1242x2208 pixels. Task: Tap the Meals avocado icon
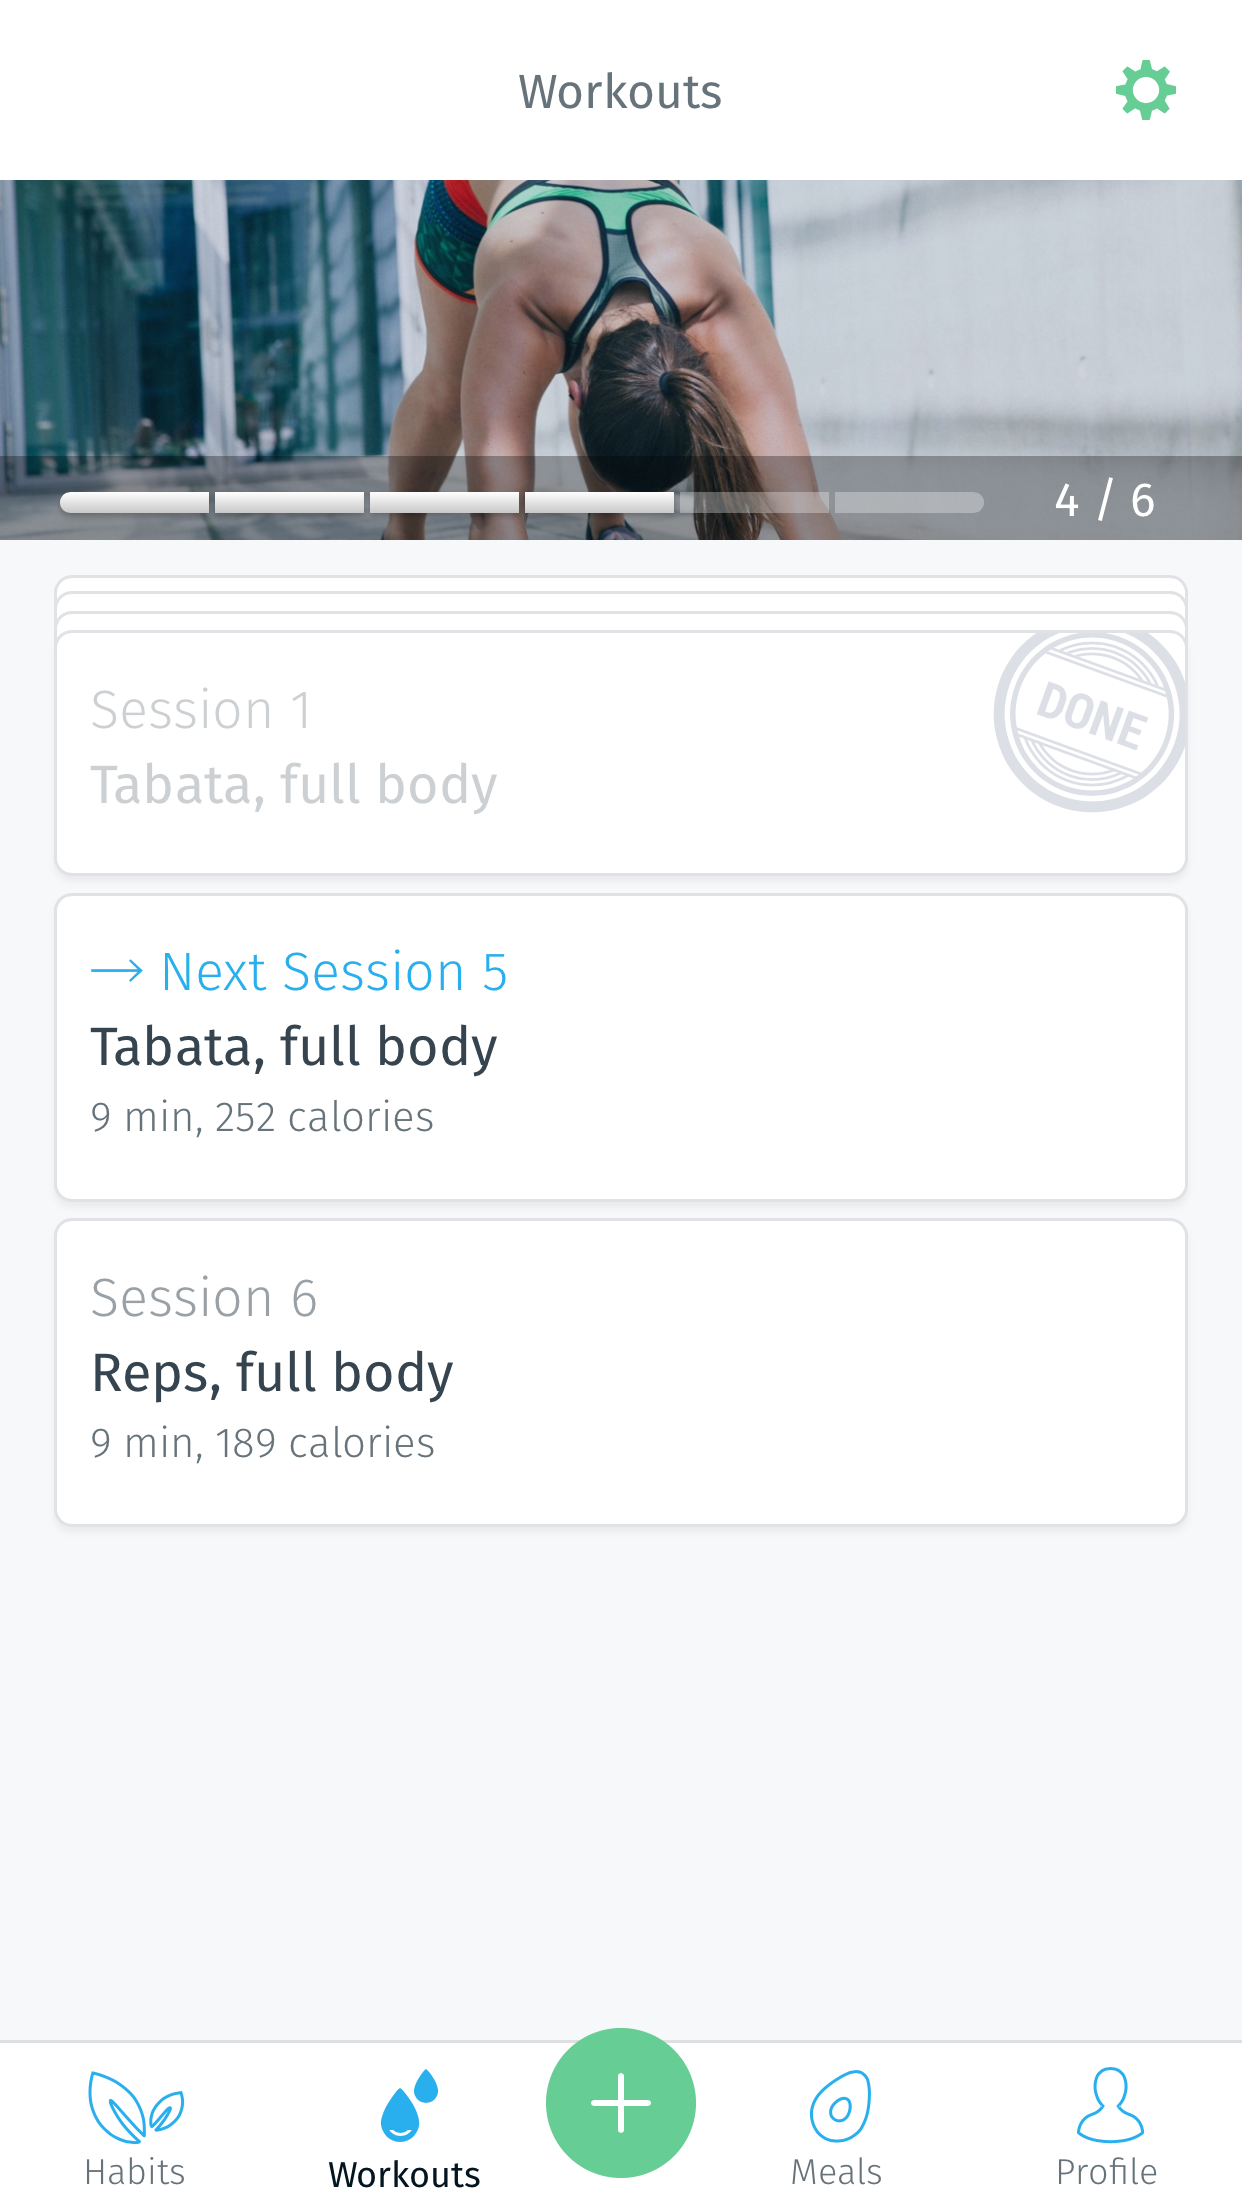pos(839,2105)
